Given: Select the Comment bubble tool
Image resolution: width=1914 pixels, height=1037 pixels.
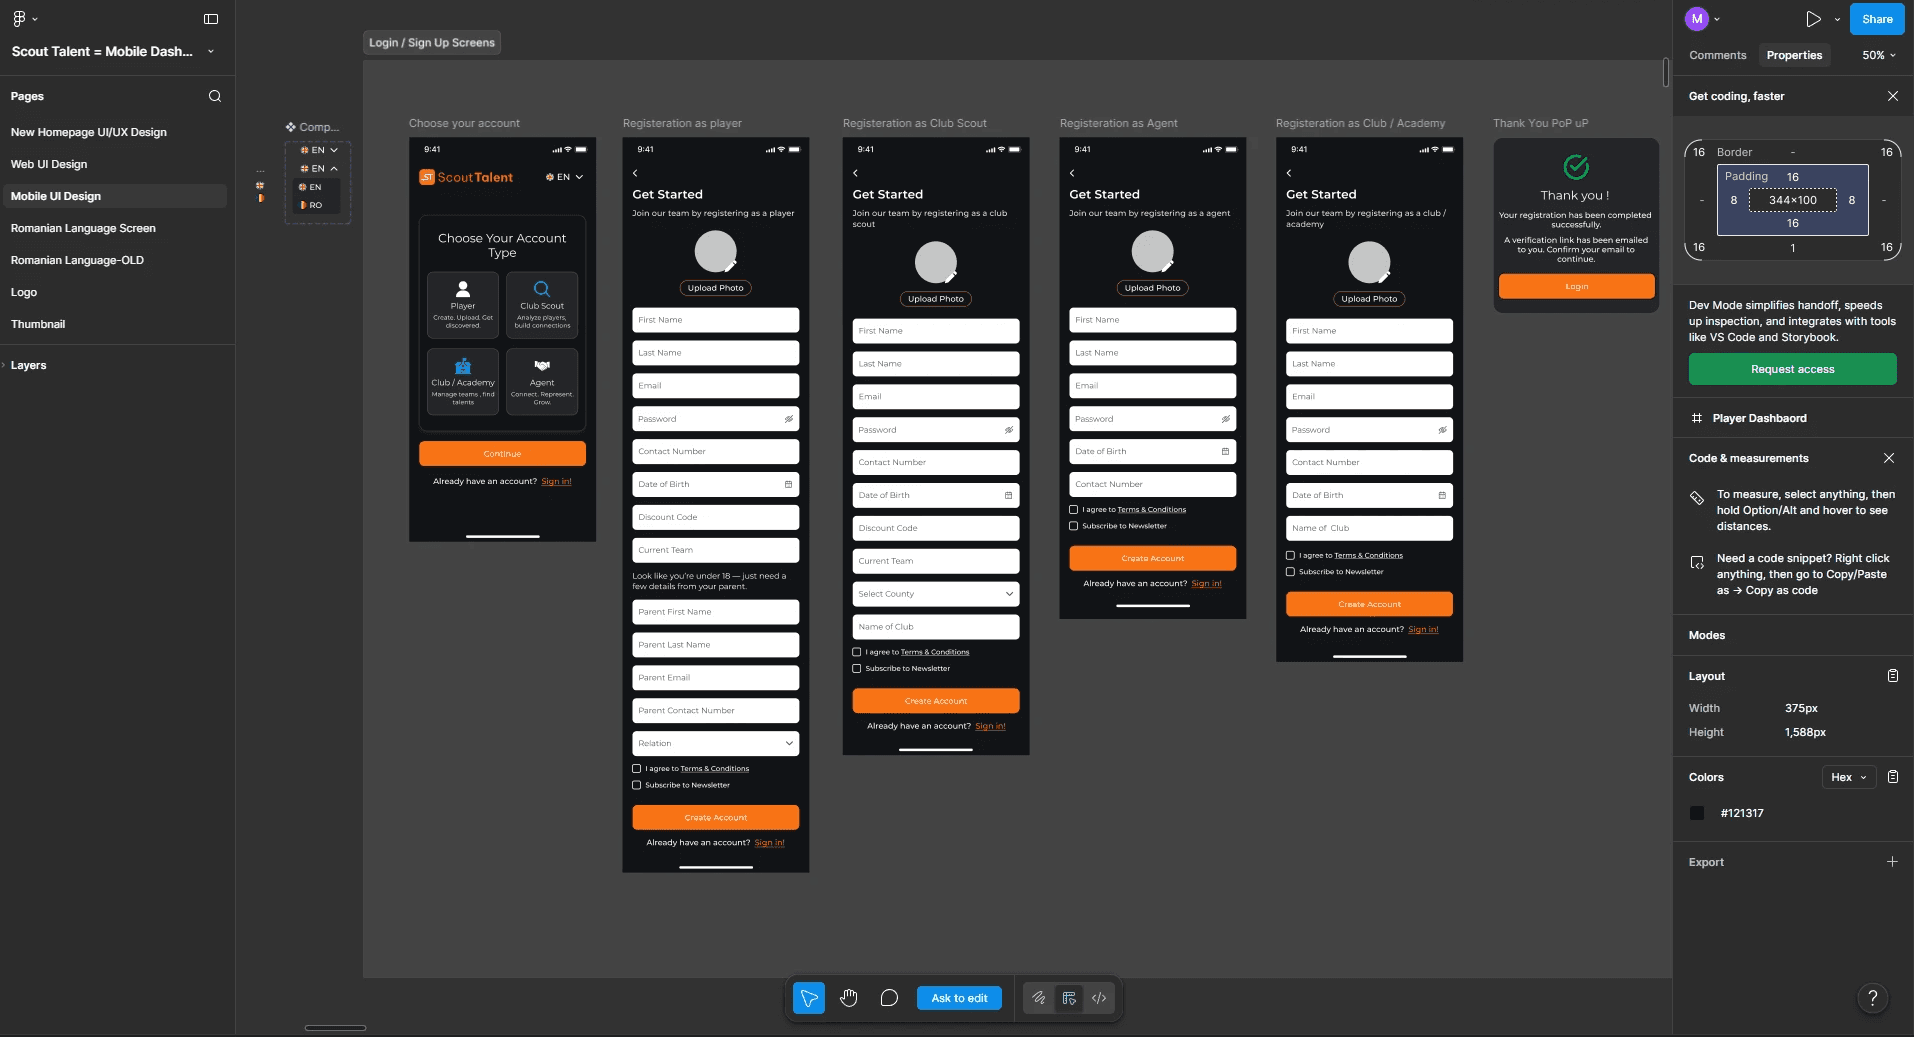Looking at the screenshot, I should (889, 998).
